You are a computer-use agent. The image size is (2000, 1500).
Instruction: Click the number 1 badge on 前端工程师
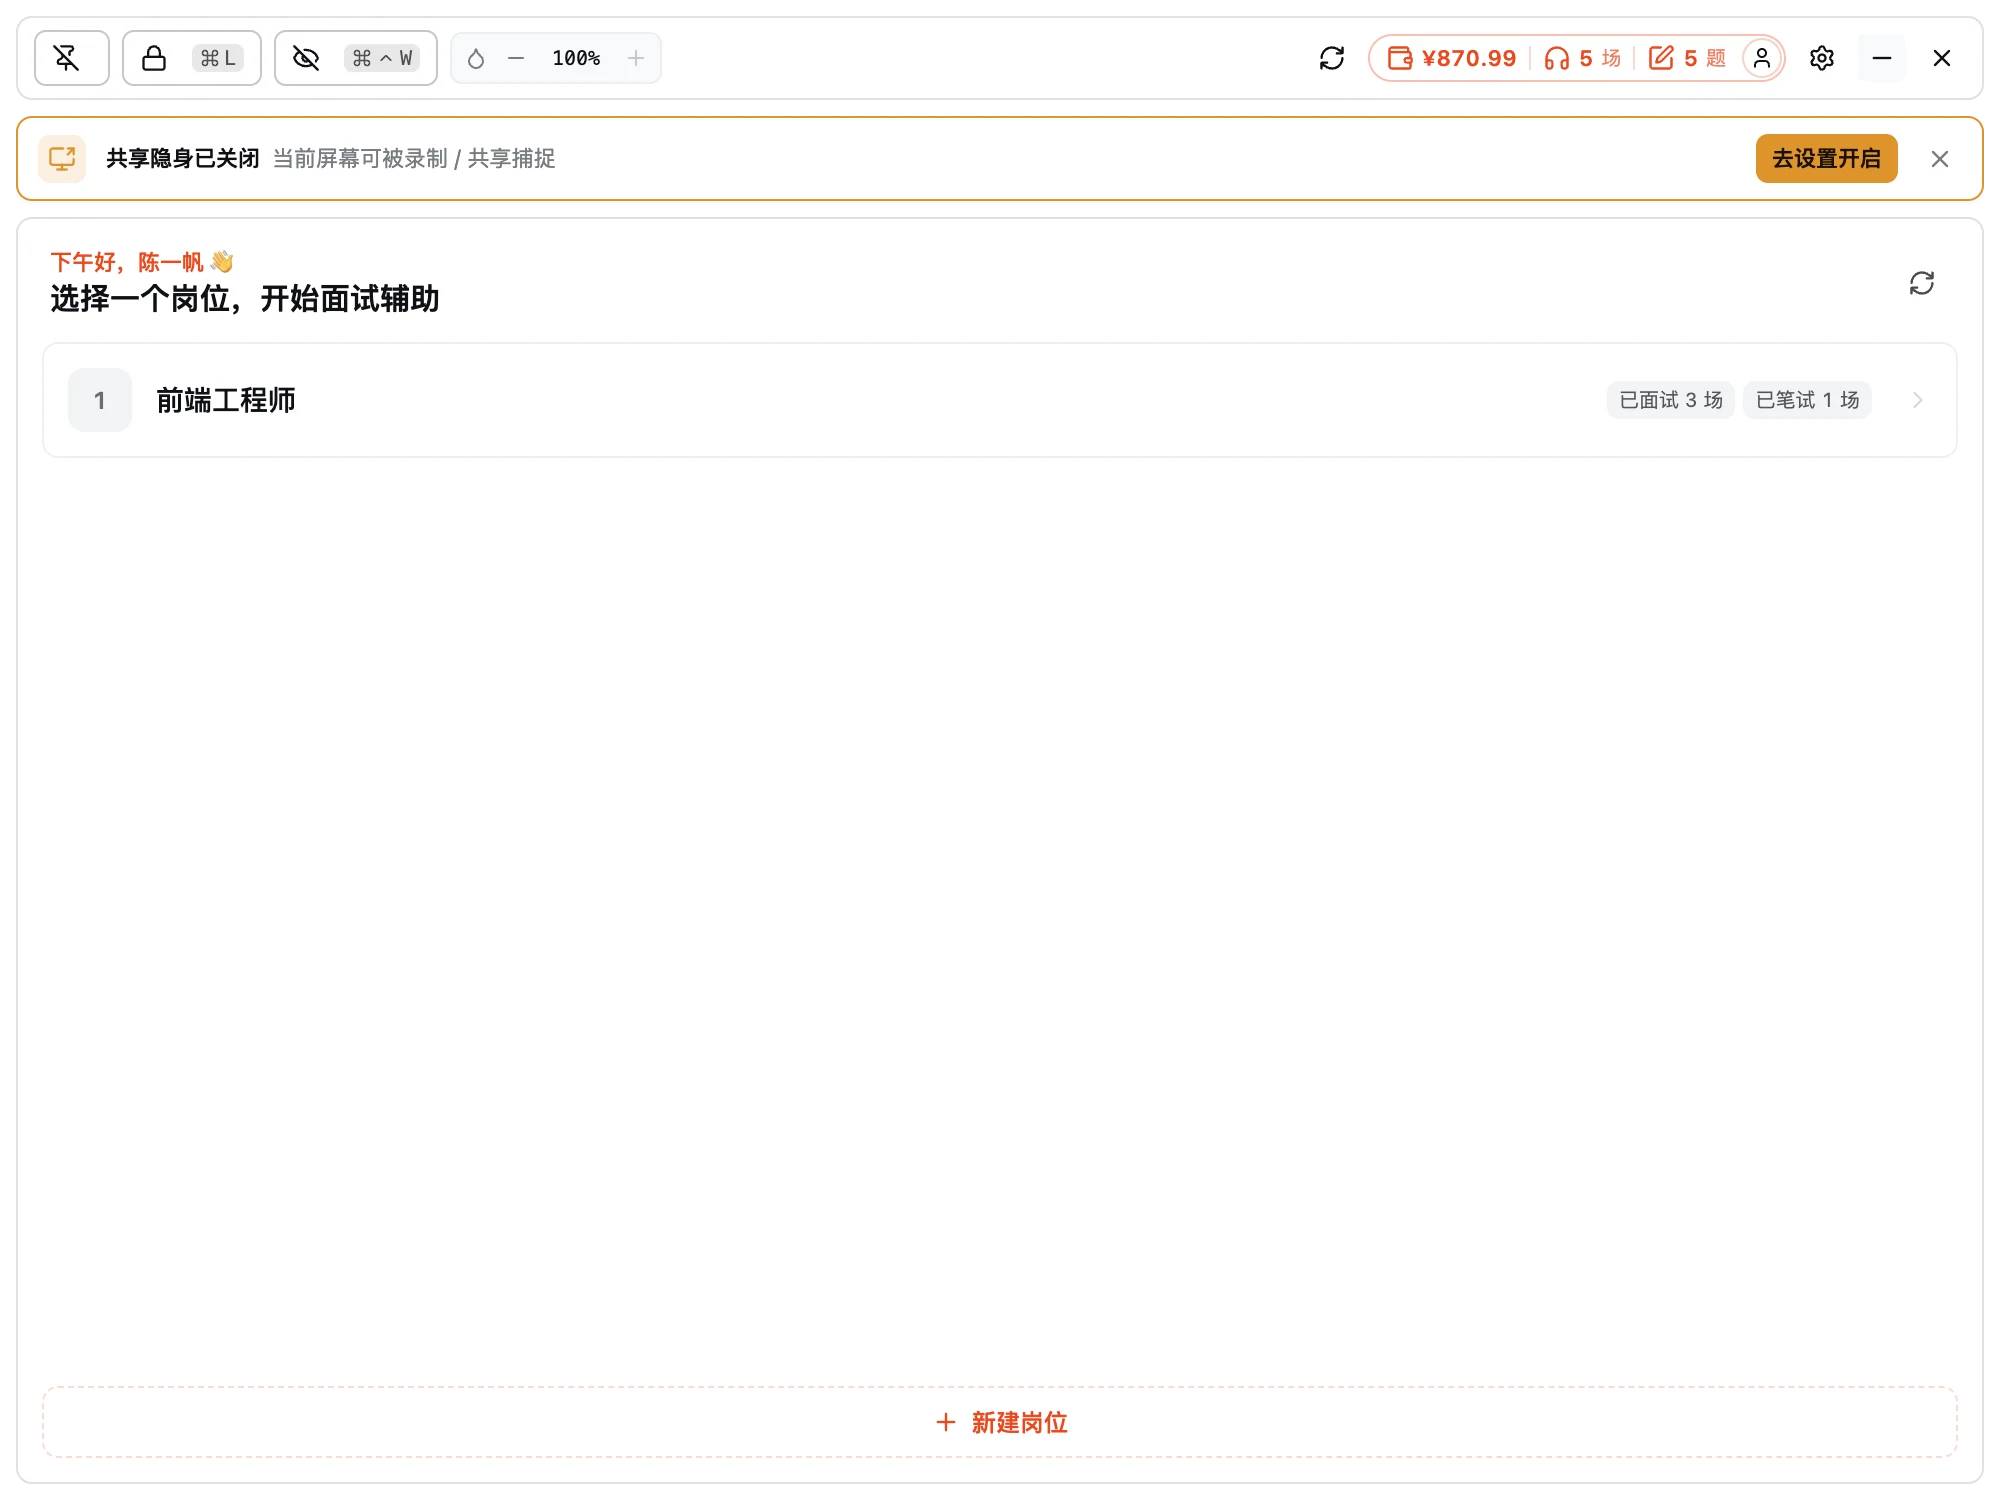(100, 400)
